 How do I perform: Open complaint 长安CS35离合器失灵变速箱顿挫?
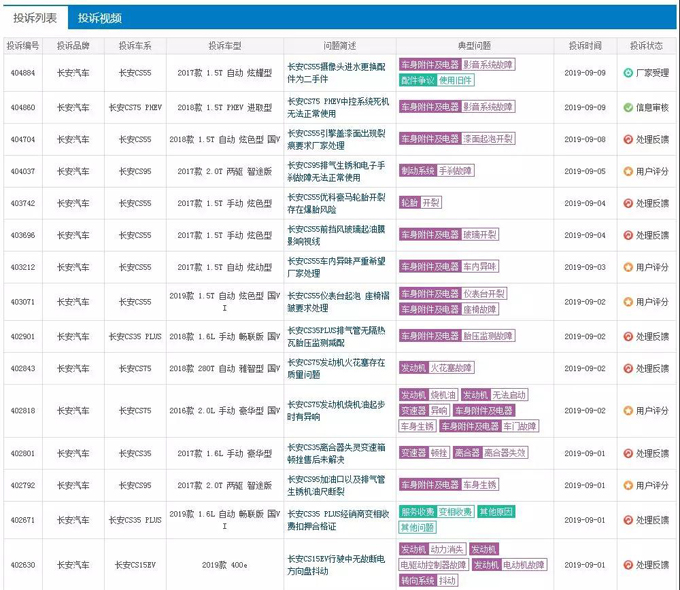click(x=336, y=453)
